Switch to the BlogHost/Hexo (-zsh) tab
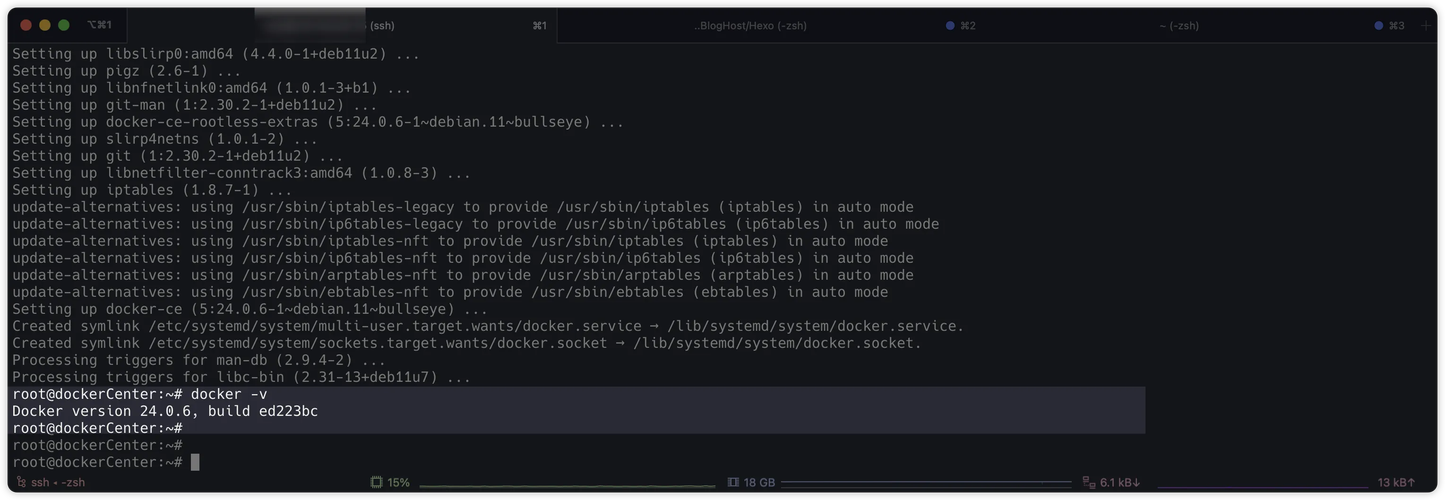 [x=750, y=26]
